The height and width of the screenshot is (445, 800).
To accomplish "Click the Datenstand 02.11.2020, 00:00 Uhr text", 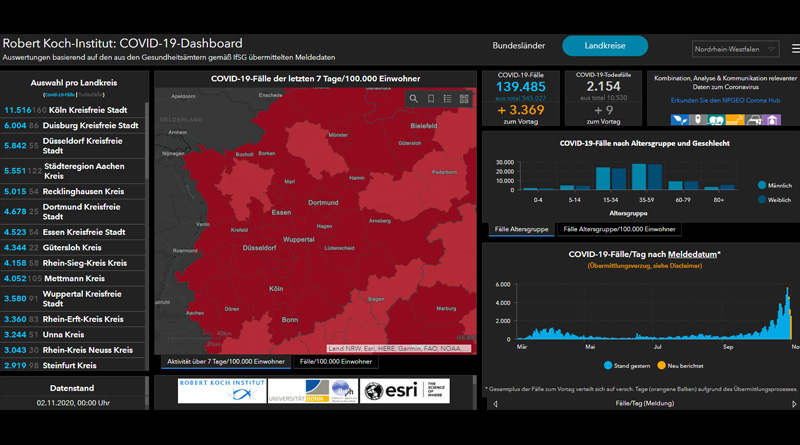I will (73, 403).
